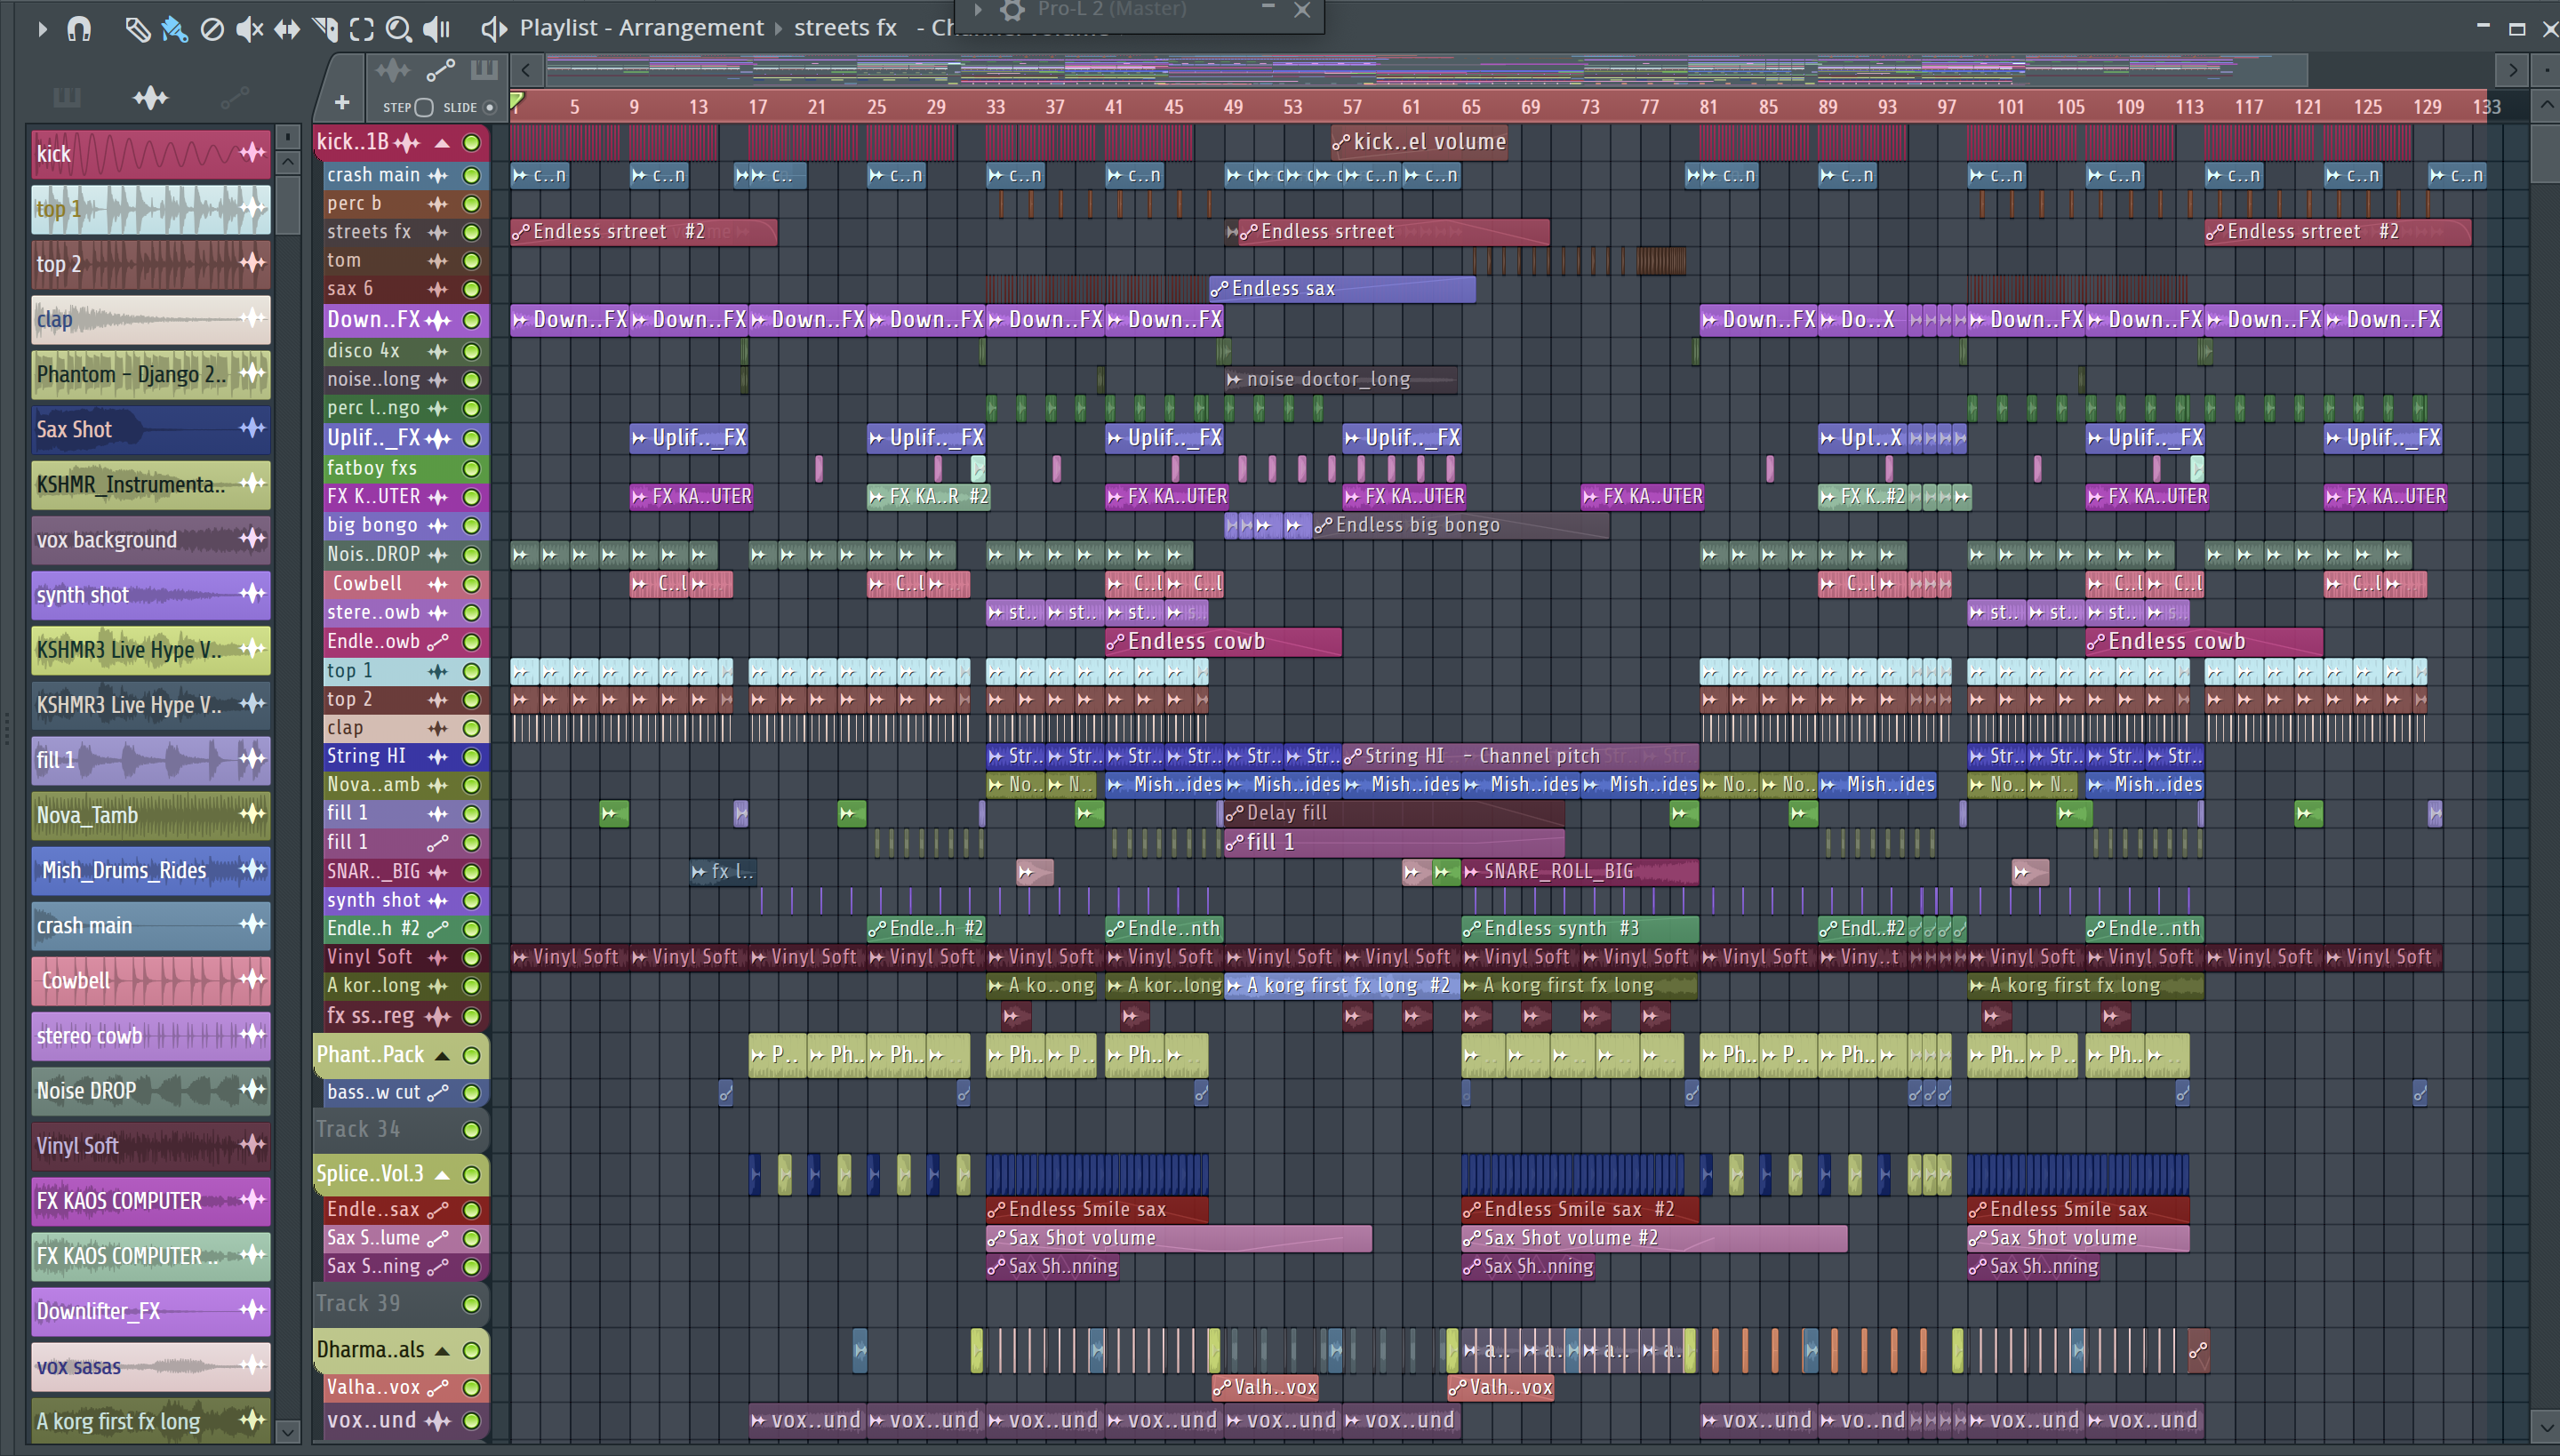Select Downlifter_FX clip in picker
This screenshot has width=2560, height=1456.
(151, 1311)
